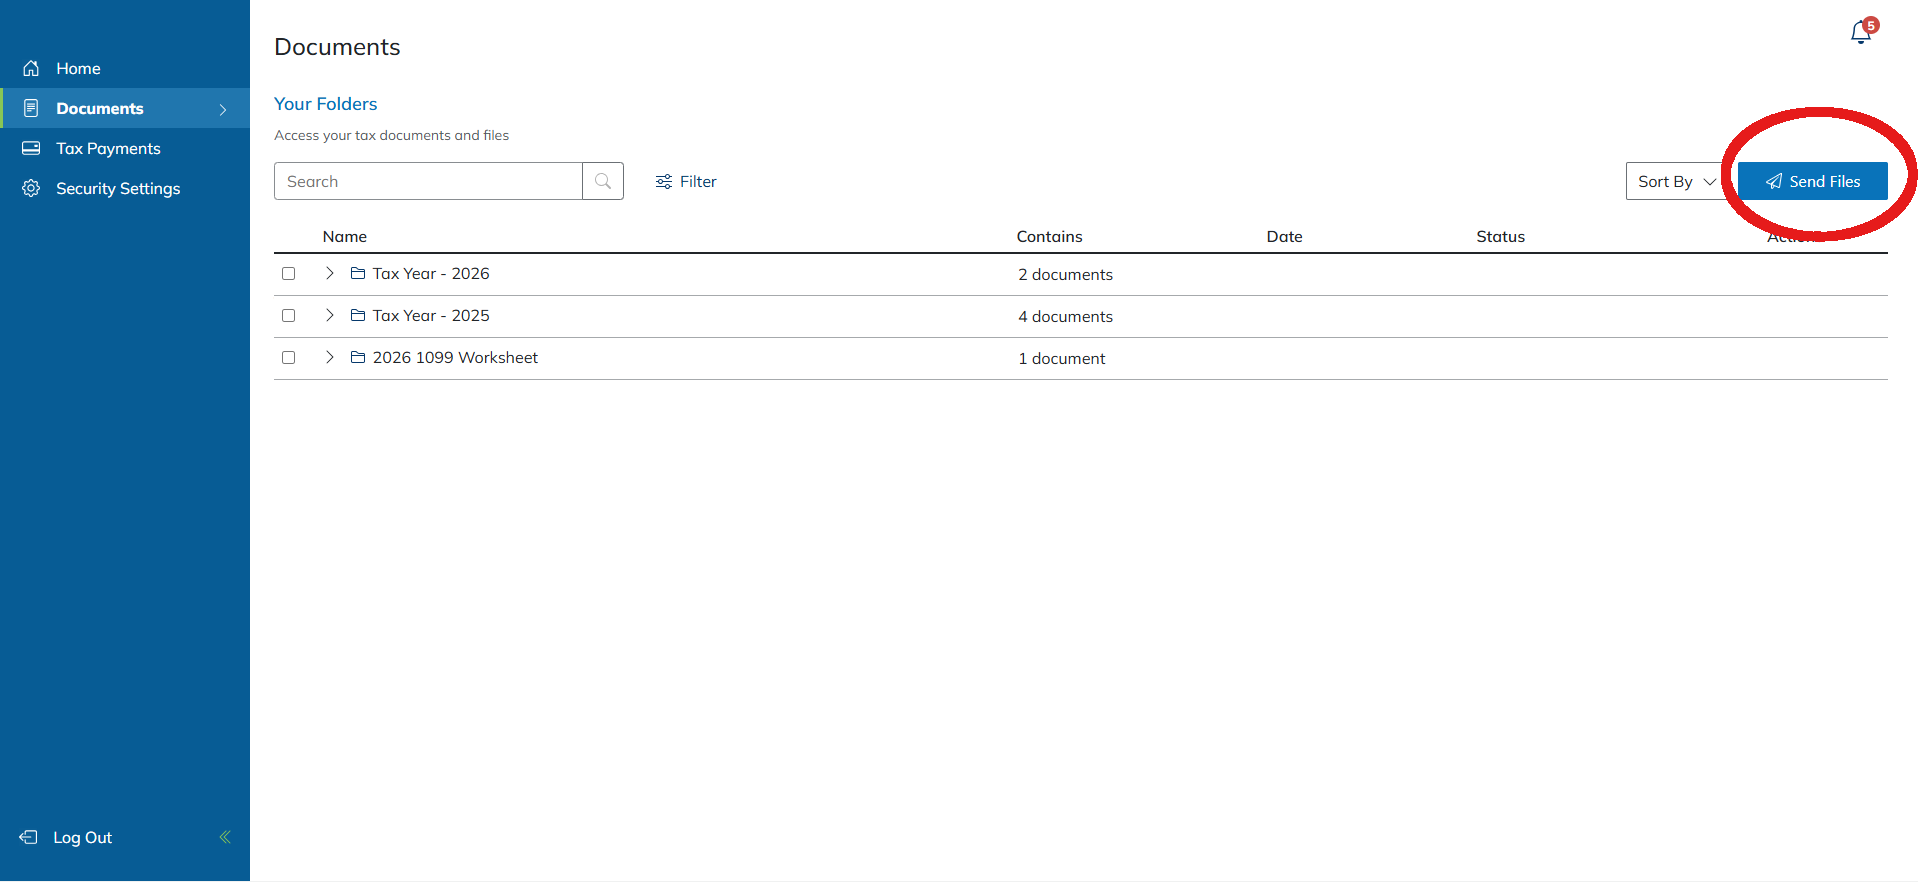Open the Filter options
The height and width of the screenshot is (882, 1918).
(686, 181)
